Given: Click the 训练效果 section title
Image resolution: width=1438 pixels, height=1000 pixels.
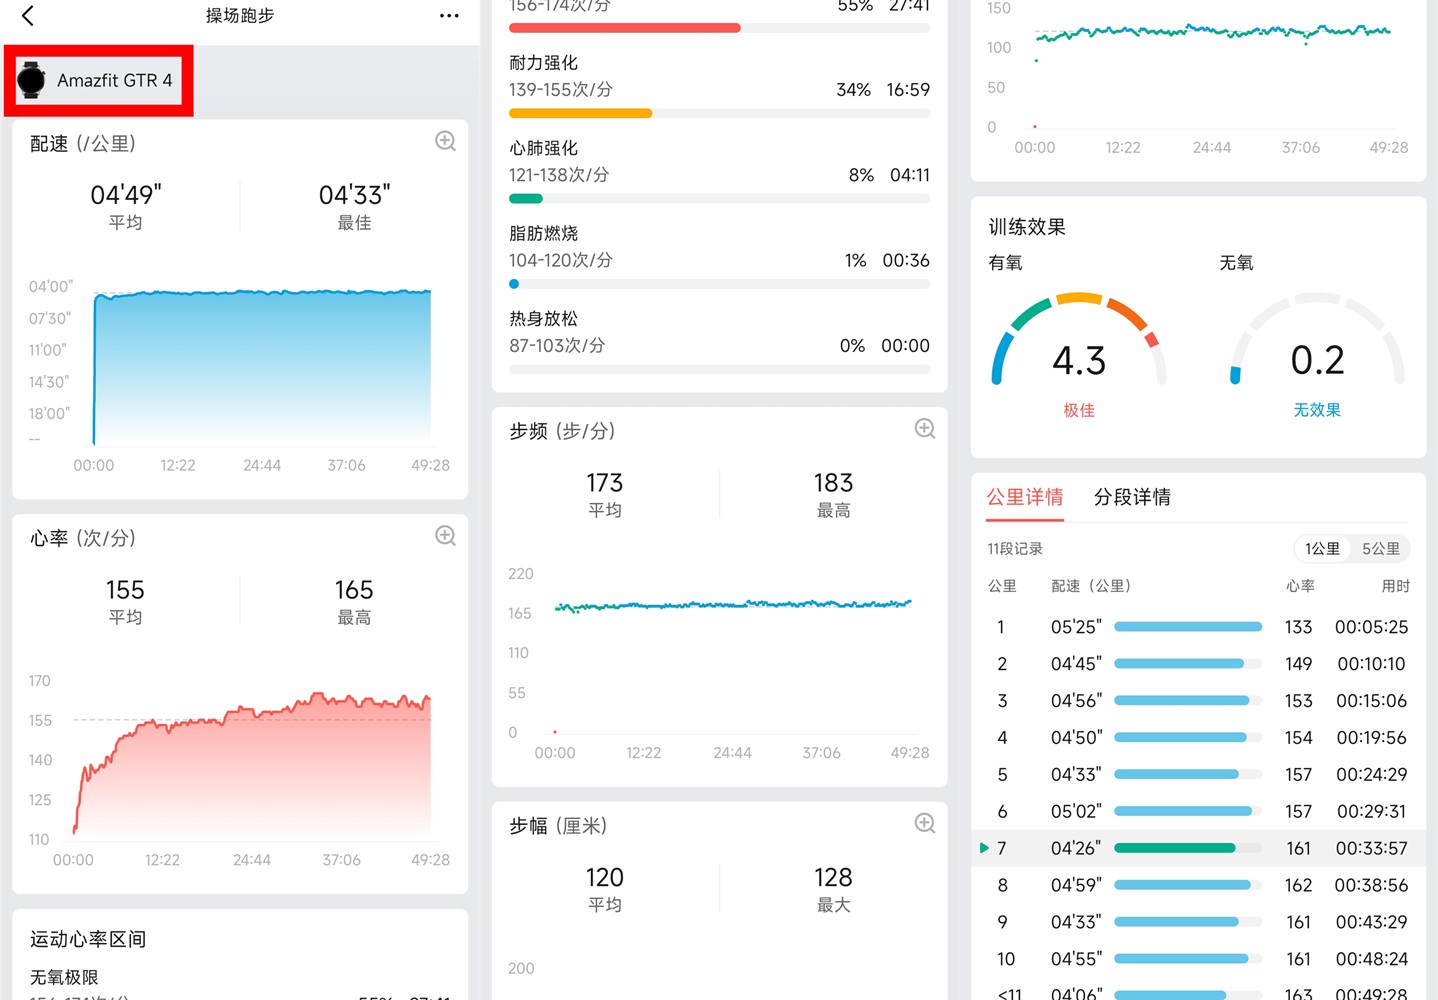Looking at the screenshot, I should 1027,227.
